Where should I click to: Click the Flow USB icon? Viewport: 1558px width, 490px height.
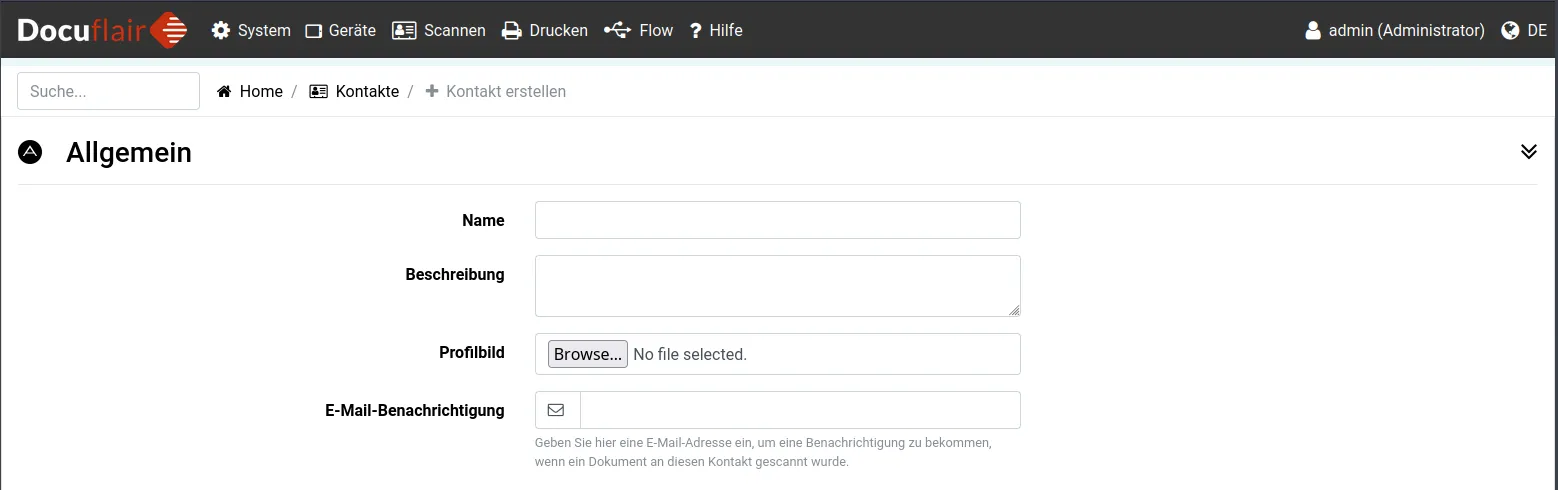click(x=617, y=30)
